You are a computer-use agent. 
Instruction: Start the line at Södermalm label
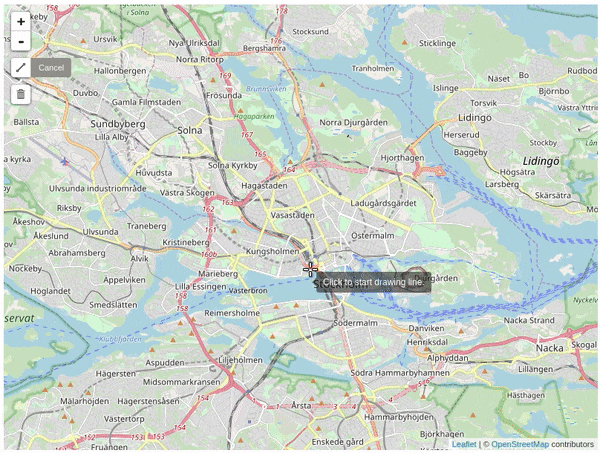pos(355,323)
